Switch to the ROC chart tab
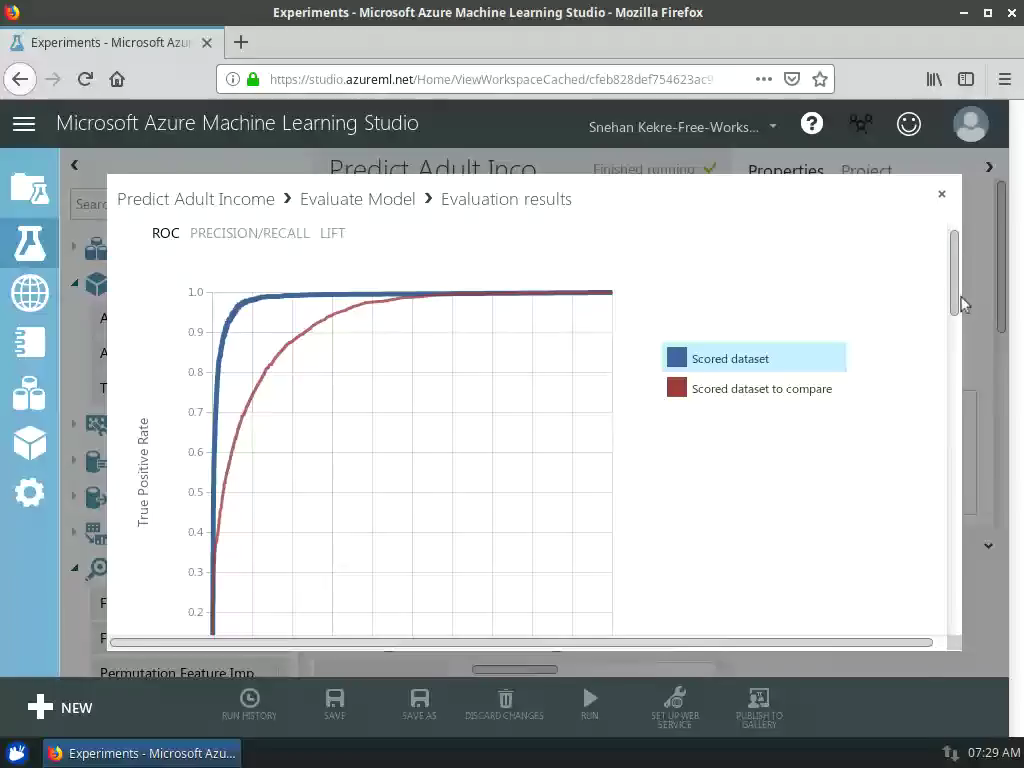The image size is (1024, 768). tap(165, 233)
